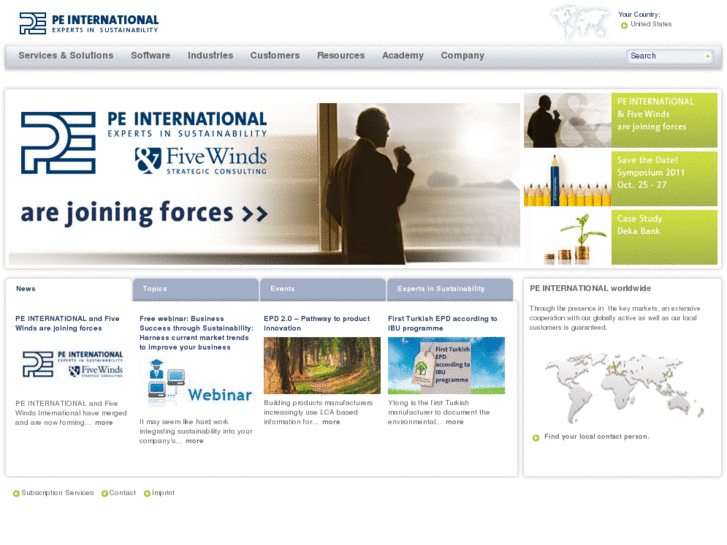Open Subscription Services footer link
This screenshot has width=727, height=545.
tap(57, 493)
